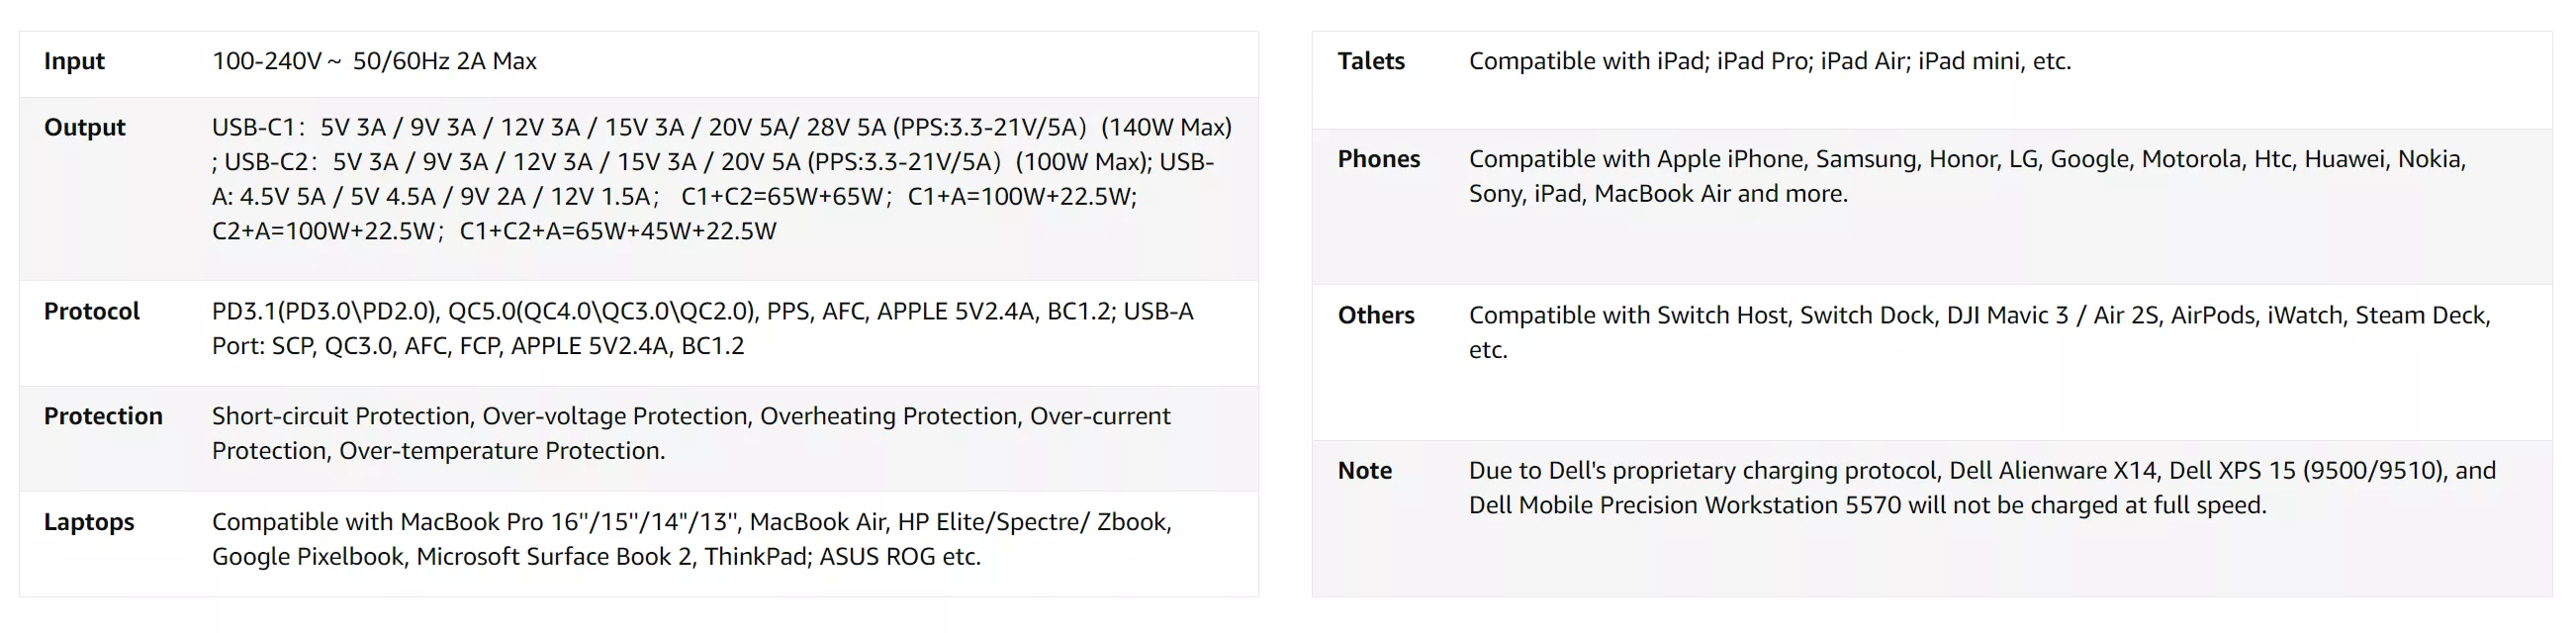Click the Protection row label

point(103,416)
